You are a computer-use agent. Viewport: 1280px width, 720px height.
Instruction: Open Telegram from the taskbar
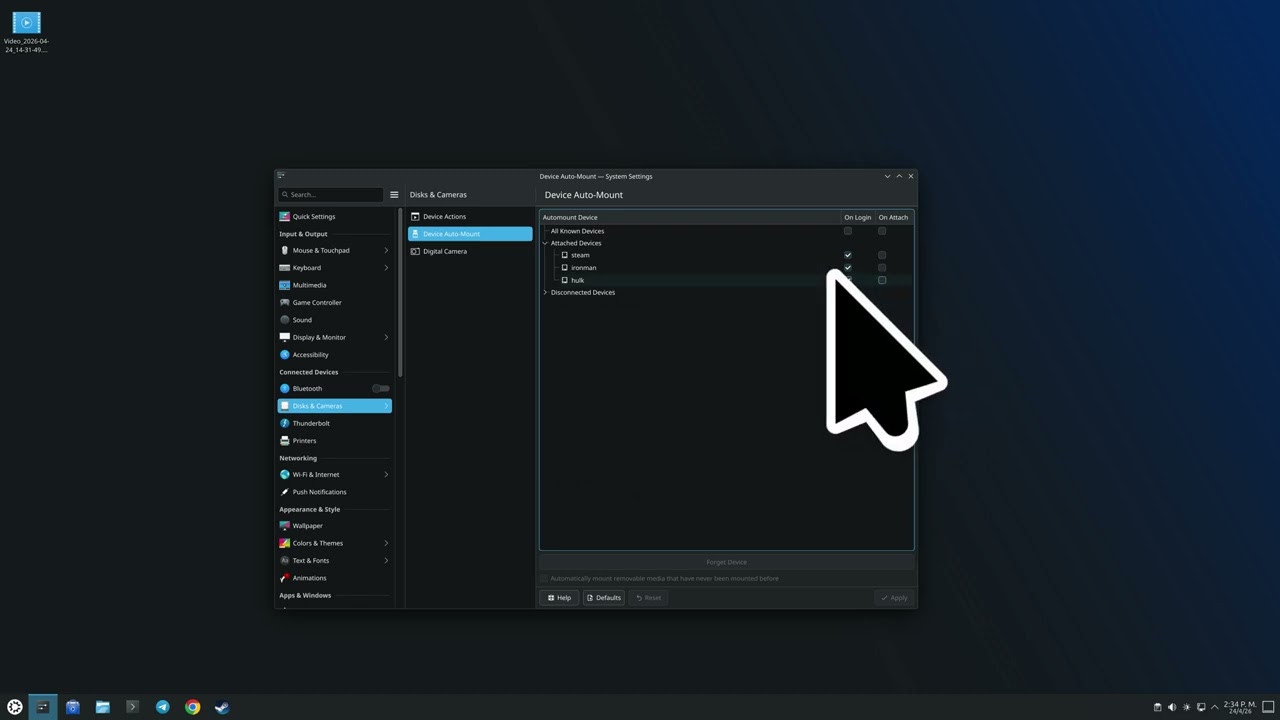click(x=162, y=707)
